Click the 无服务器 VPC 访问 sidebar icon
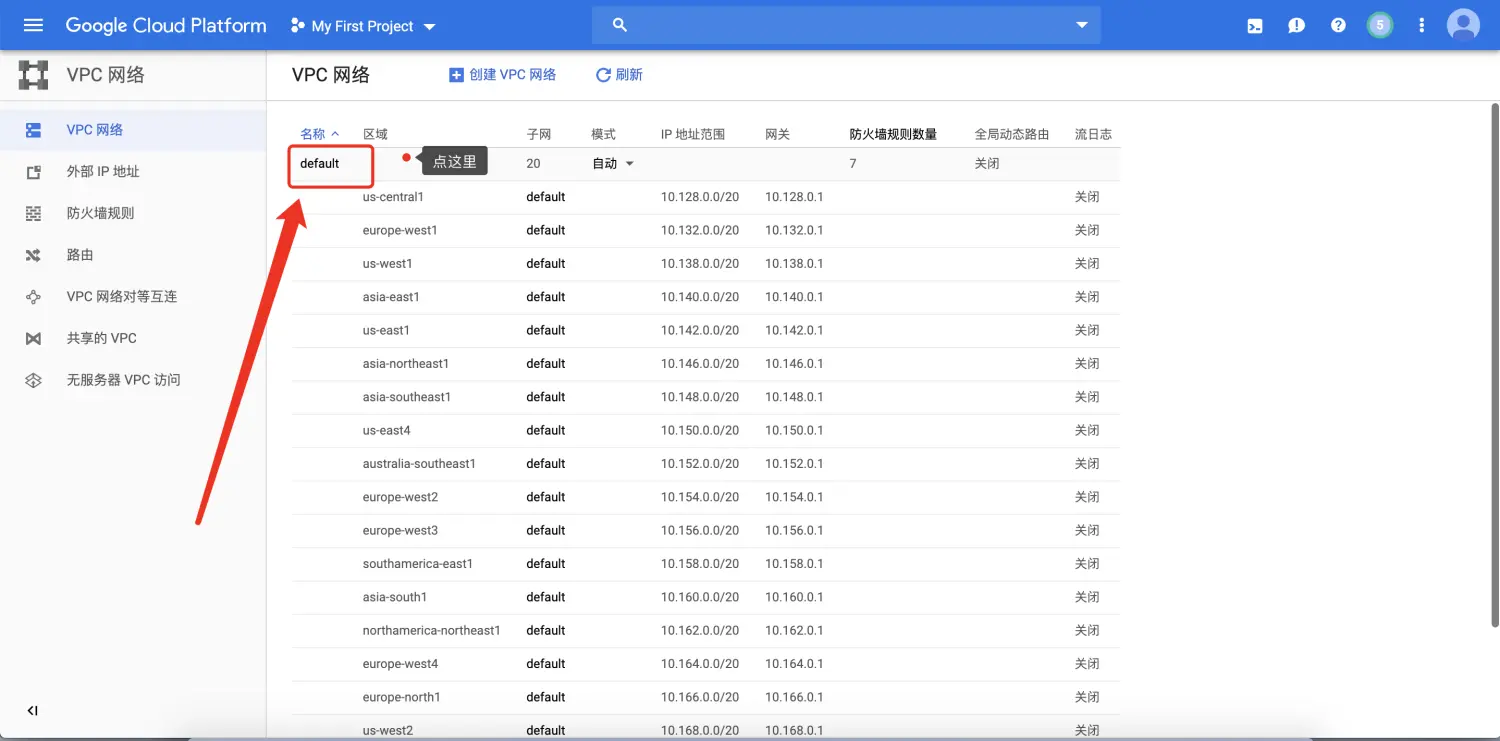 pyautogui.click(x=33, y=380)
